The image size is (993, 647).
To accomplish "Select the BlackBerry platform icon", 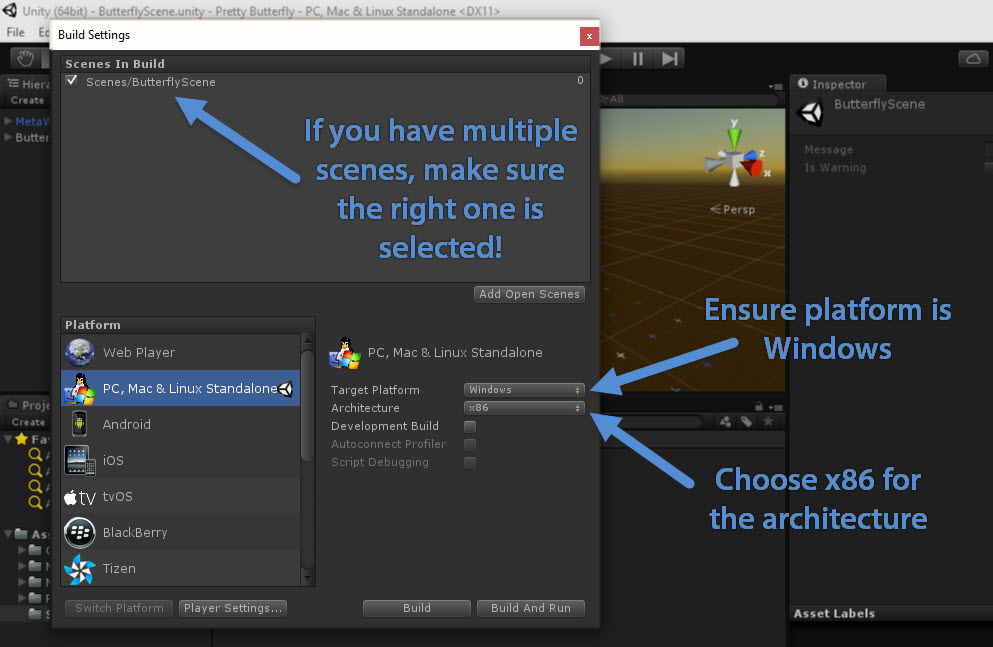I will pos(80,532).
